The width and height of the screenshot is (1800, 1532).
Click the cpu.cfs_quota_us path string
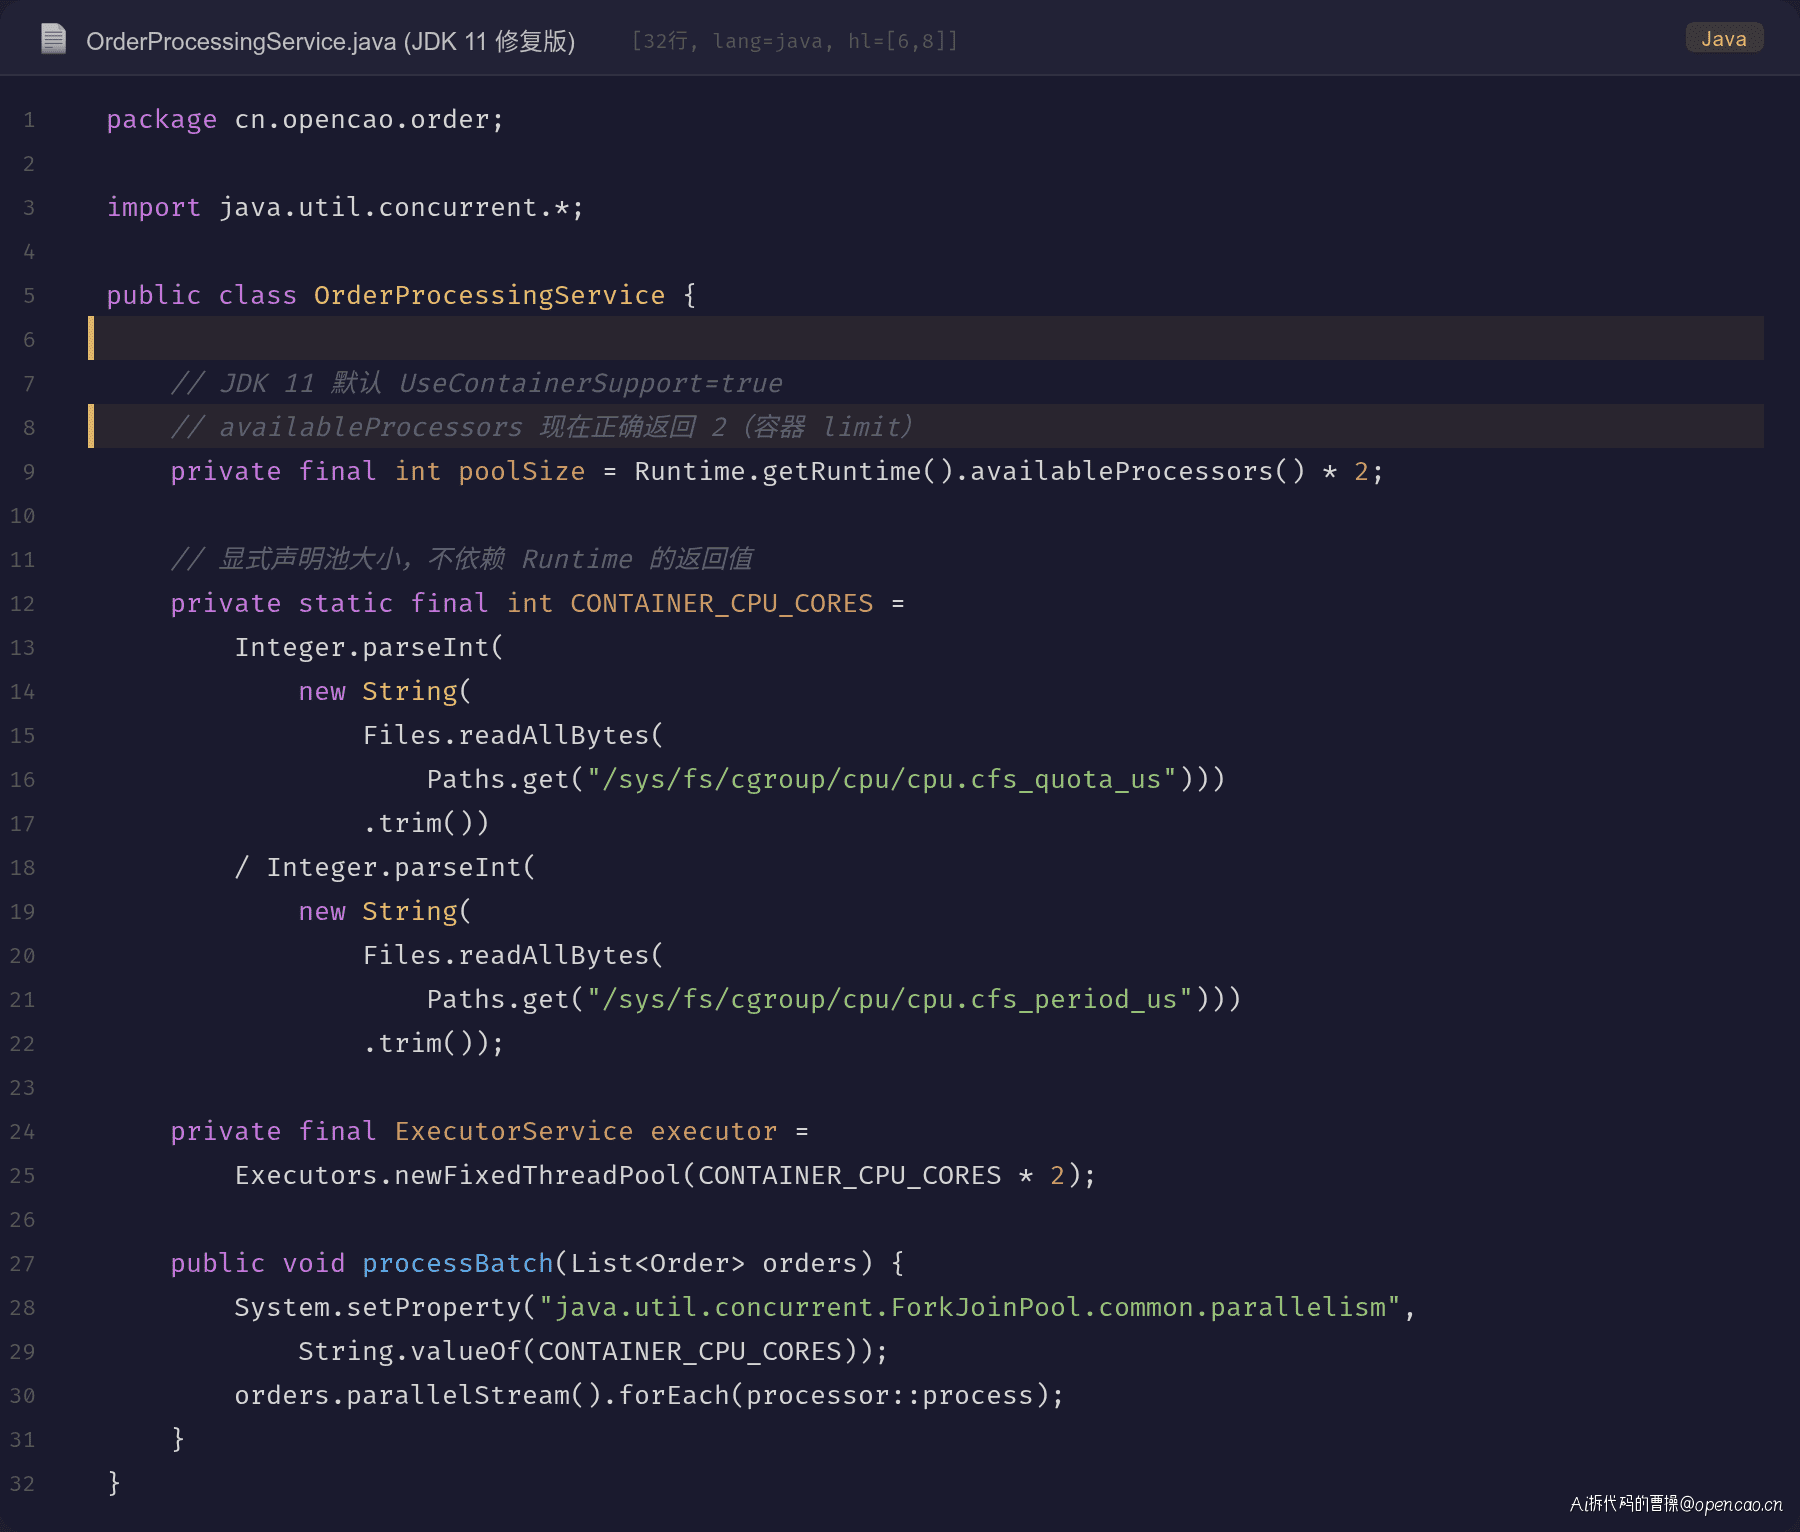[x=882, y=780]
